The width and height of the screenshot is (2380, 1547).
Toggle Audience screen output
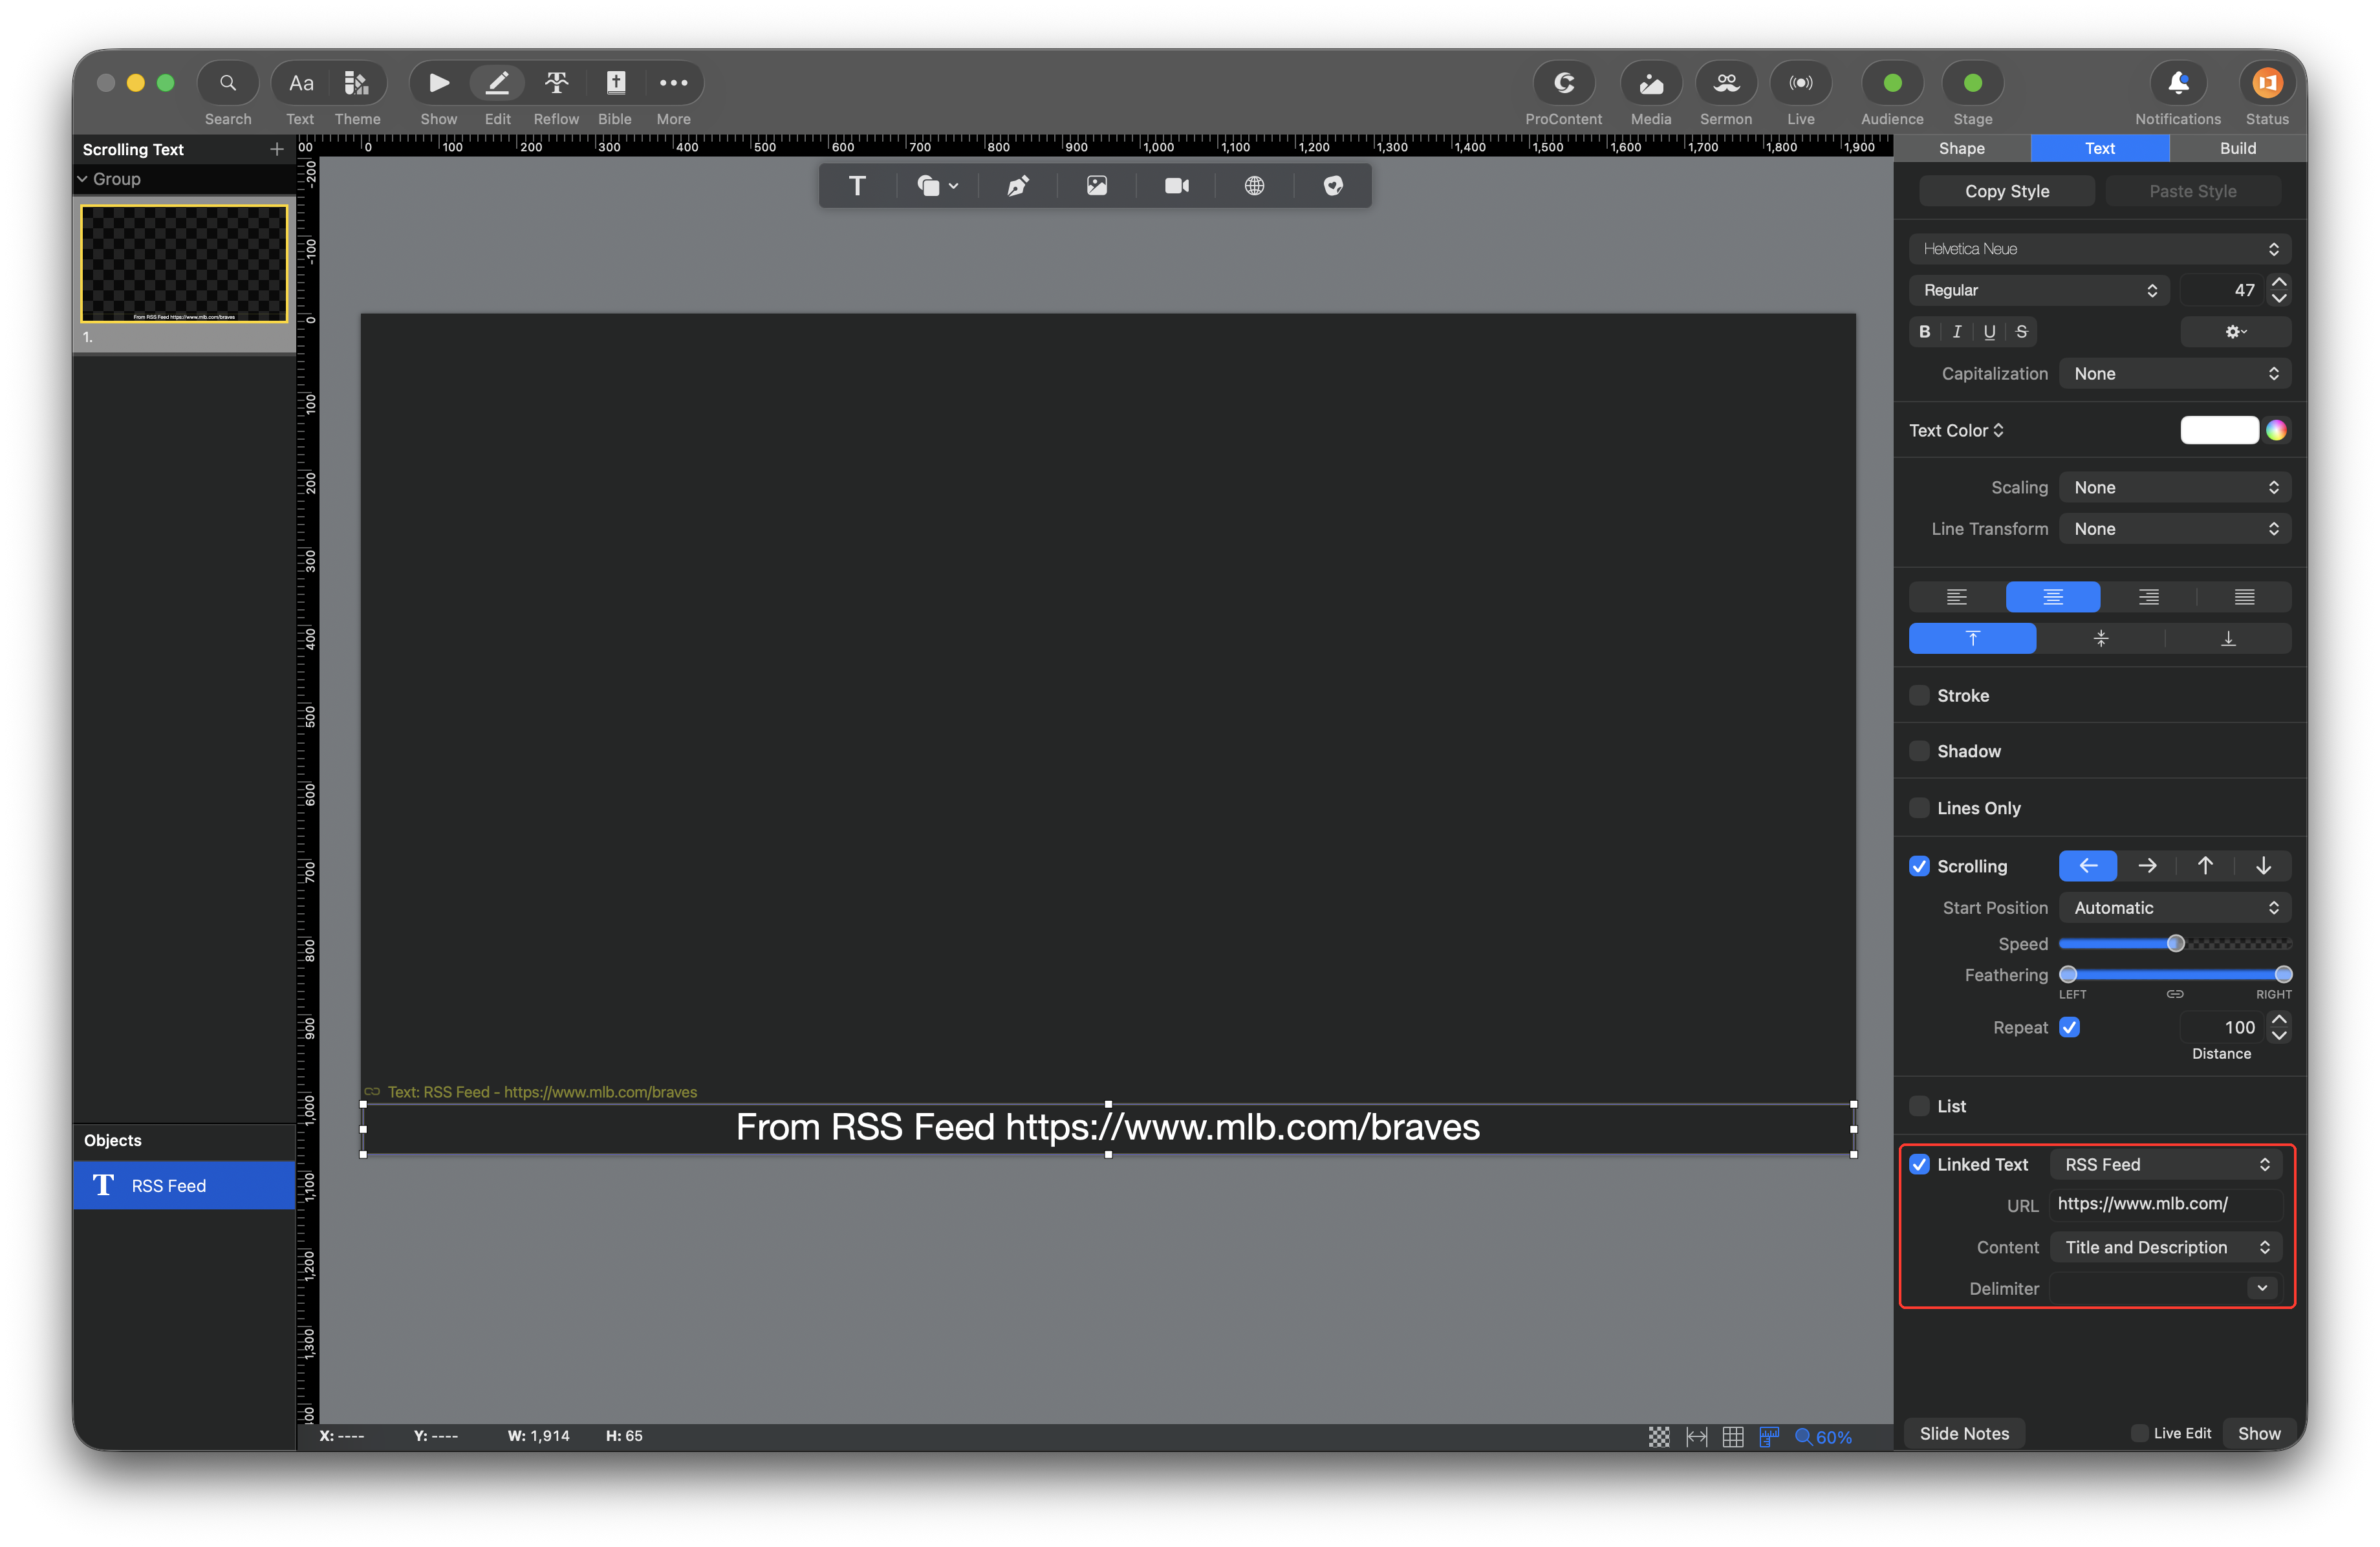(1892, 83)
